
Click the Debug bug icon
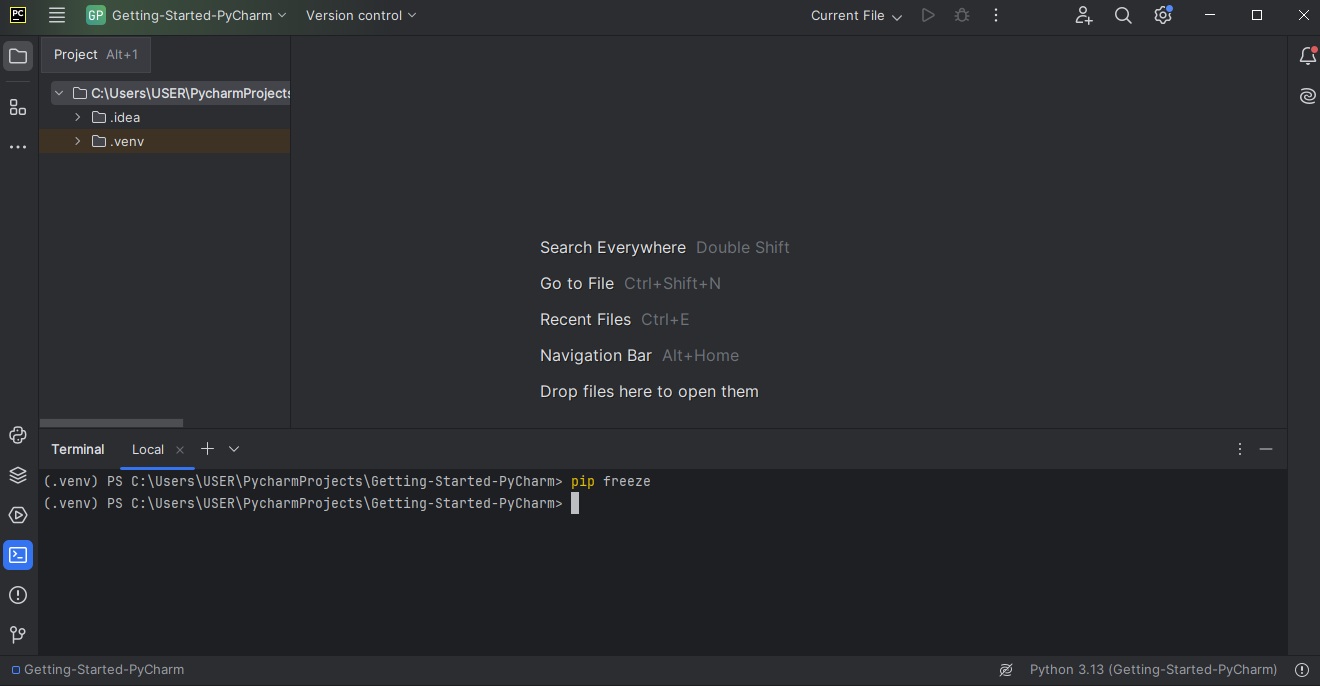point(962,15)
